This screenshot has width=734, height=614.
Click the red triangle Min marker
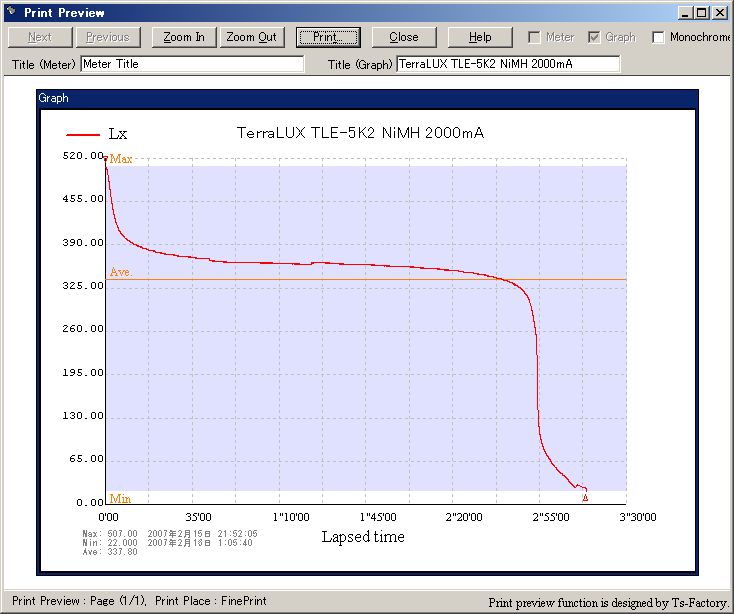click(x=585, y=497)
